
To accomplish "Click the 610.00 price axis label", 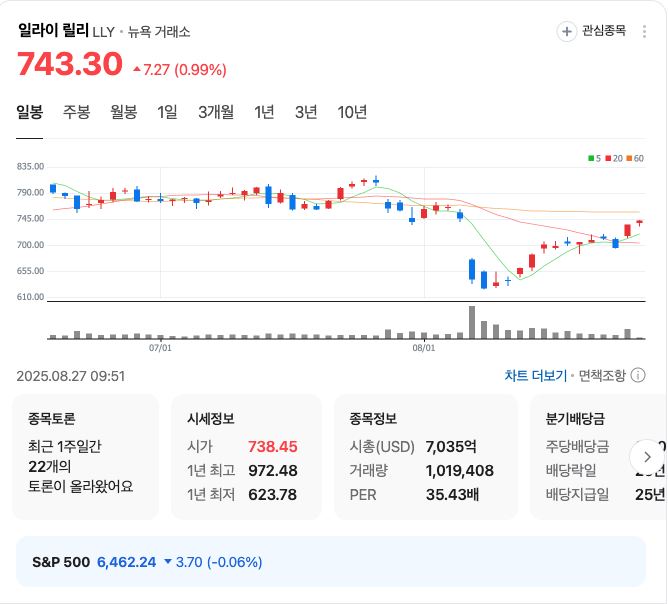I will coord(30,297).
